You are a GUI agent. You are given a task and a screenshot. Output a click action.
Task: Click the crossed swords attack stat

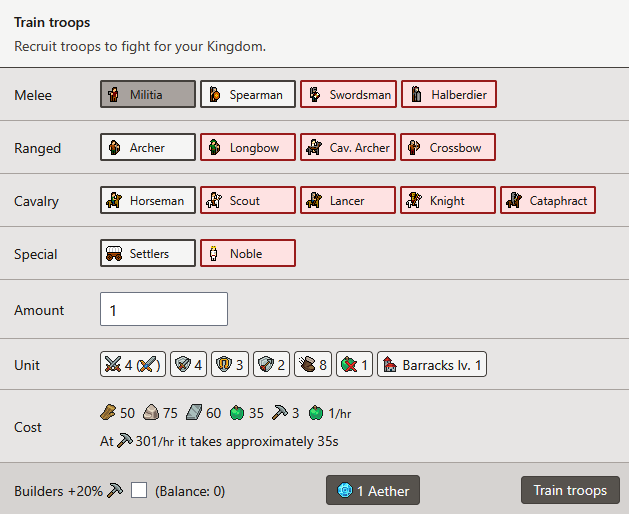(132, 364)
